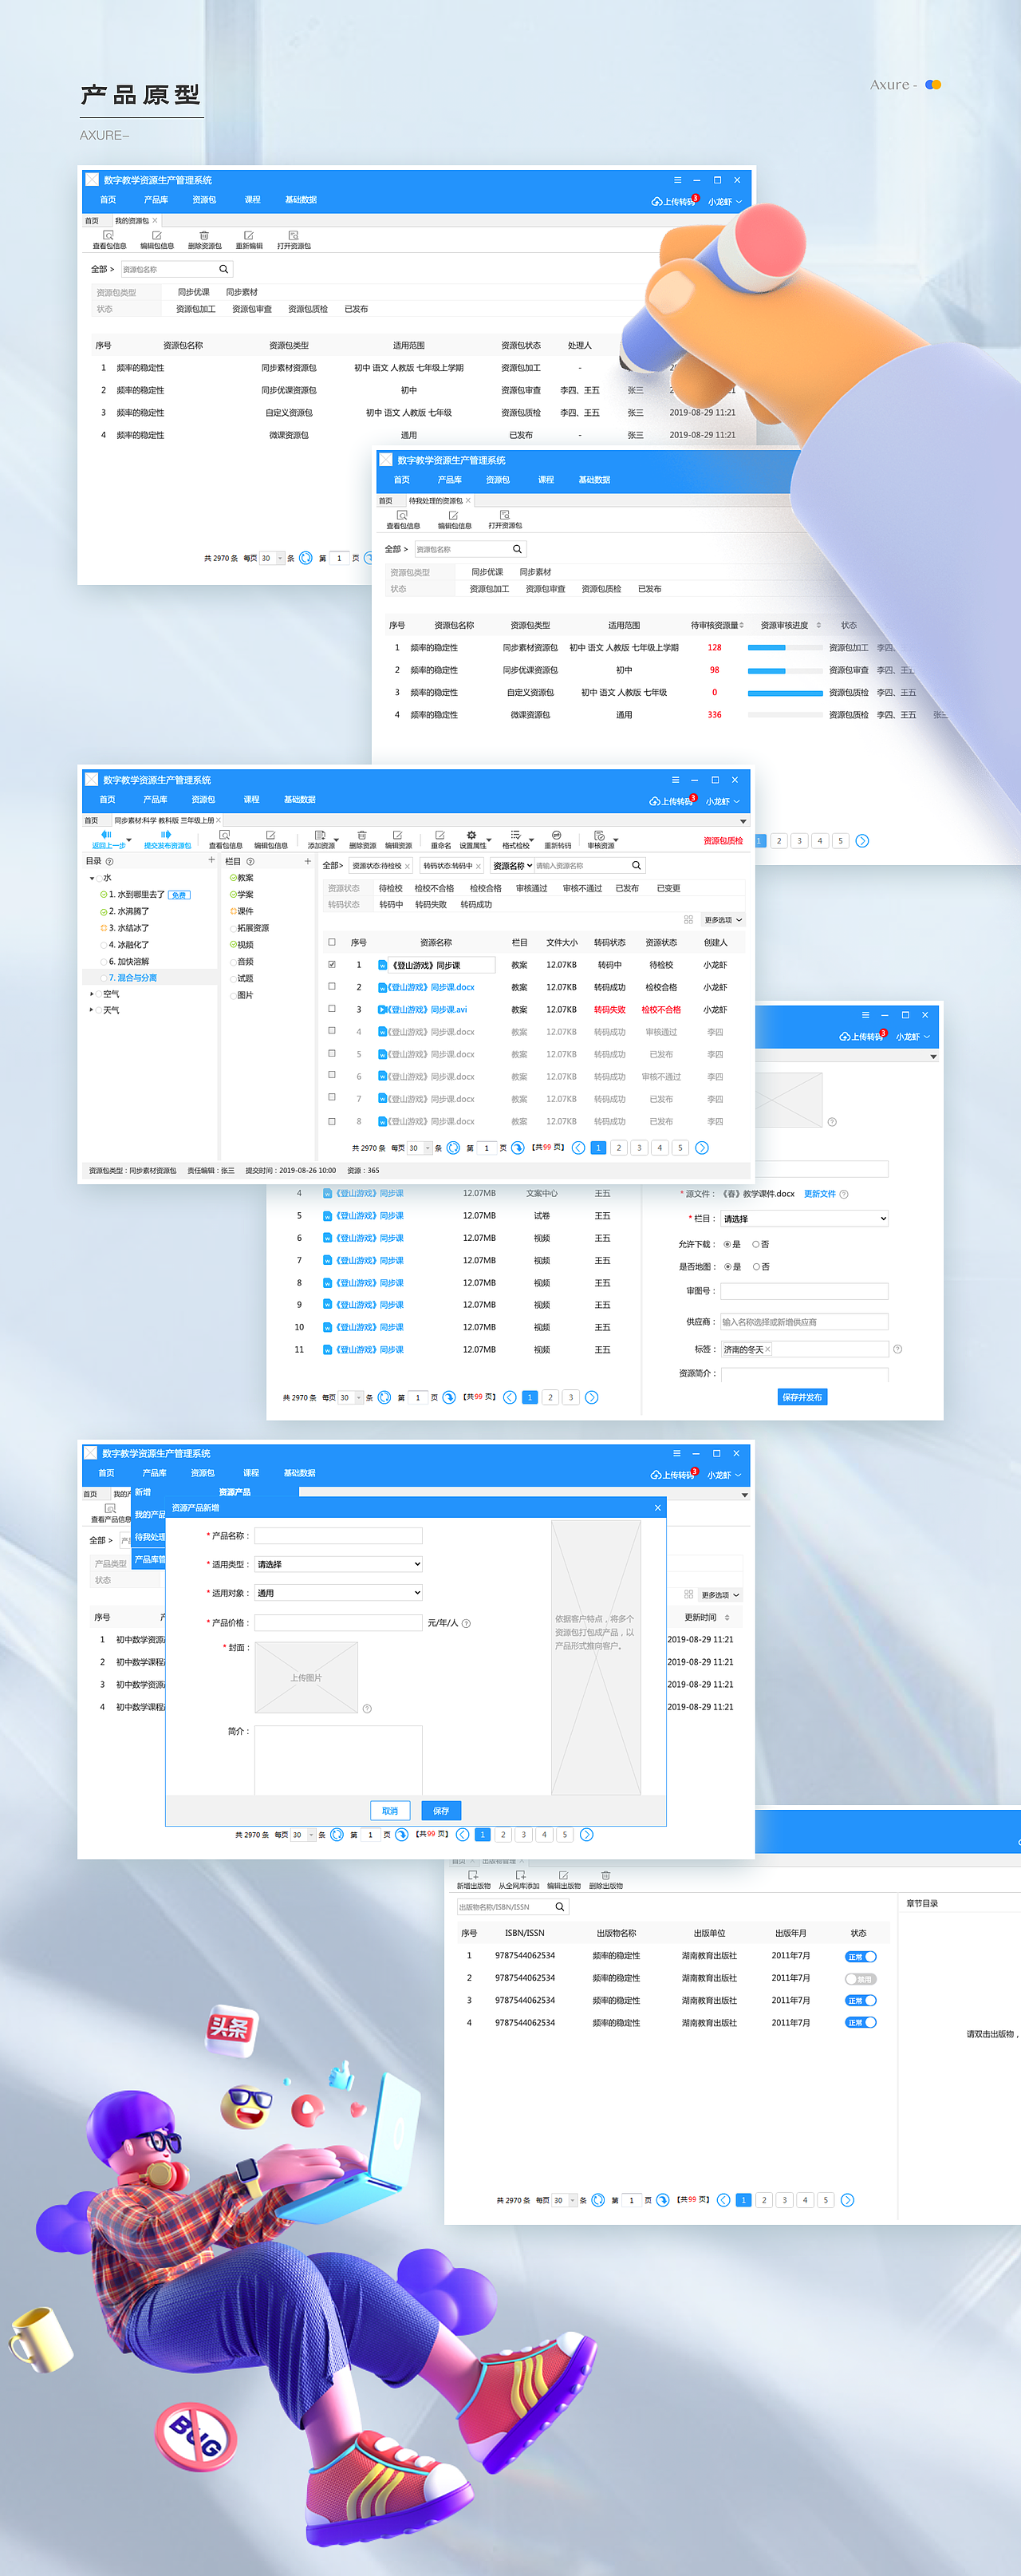Toggle the select-all checkbox in resource table header

pyautogui.click(x=332, y=942)
